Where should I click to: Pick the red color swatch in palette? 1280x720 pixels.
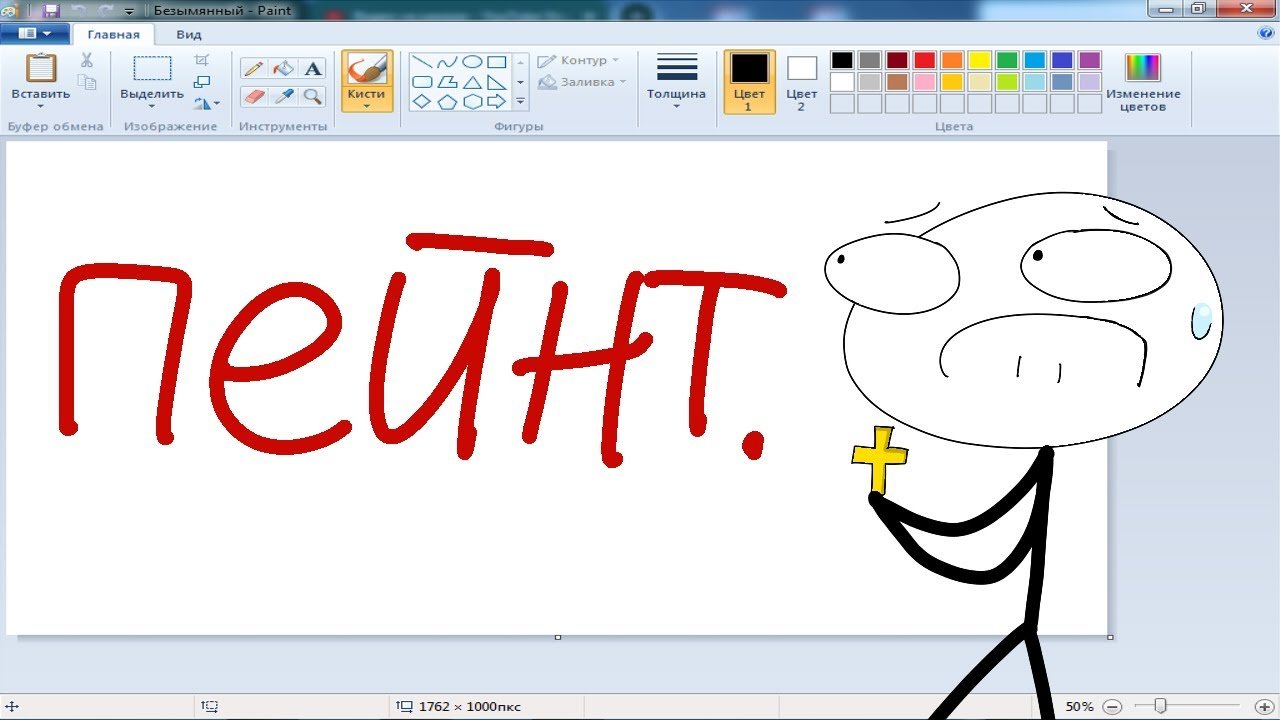pos(924,60)
